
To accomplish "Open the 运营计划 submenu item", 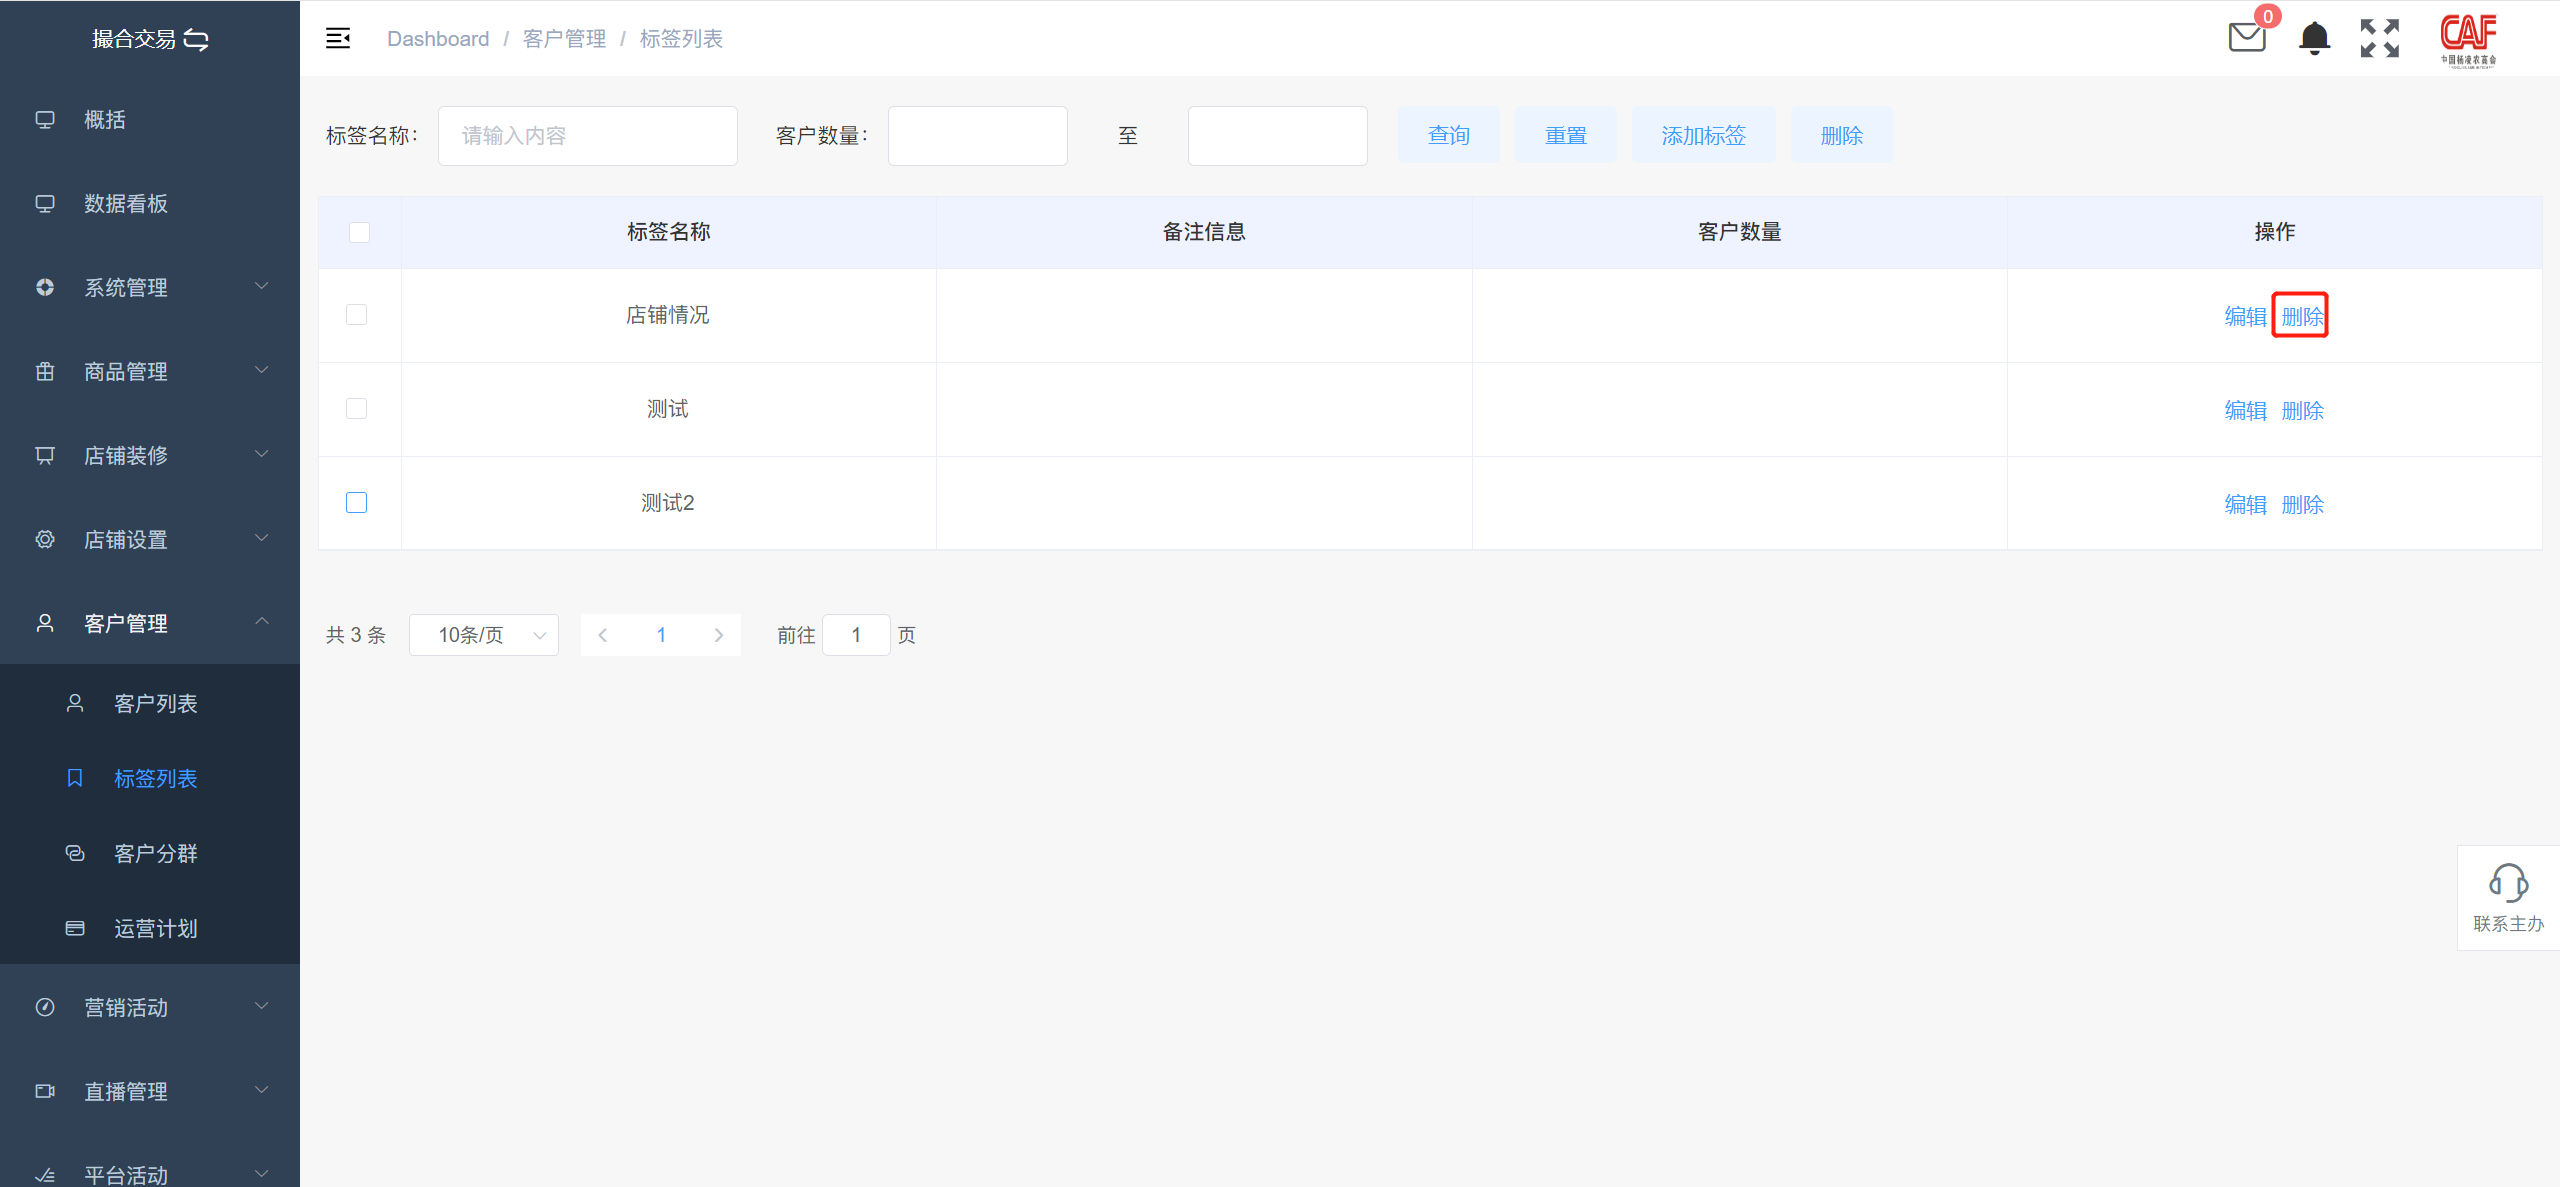I will point(150,929).
